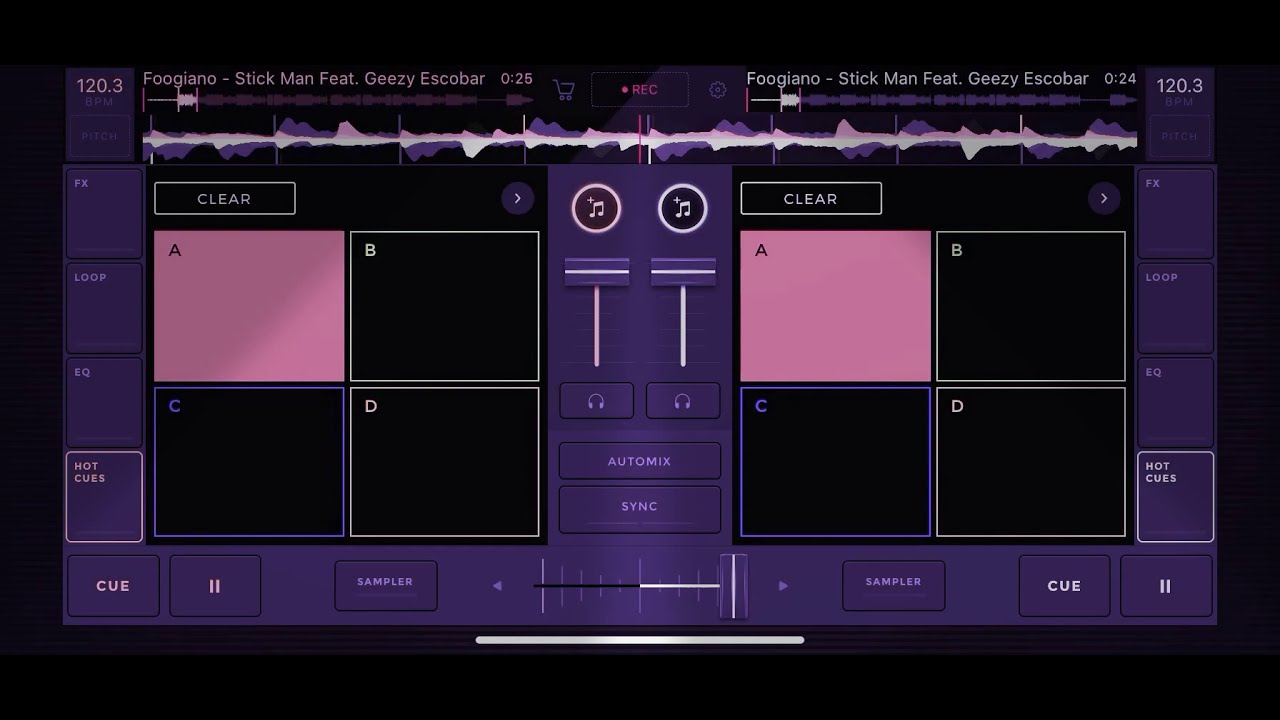Load a track to the right deck
Image resolution: width=1280 pixels, height=720 pixels.
tap(683, 208)
